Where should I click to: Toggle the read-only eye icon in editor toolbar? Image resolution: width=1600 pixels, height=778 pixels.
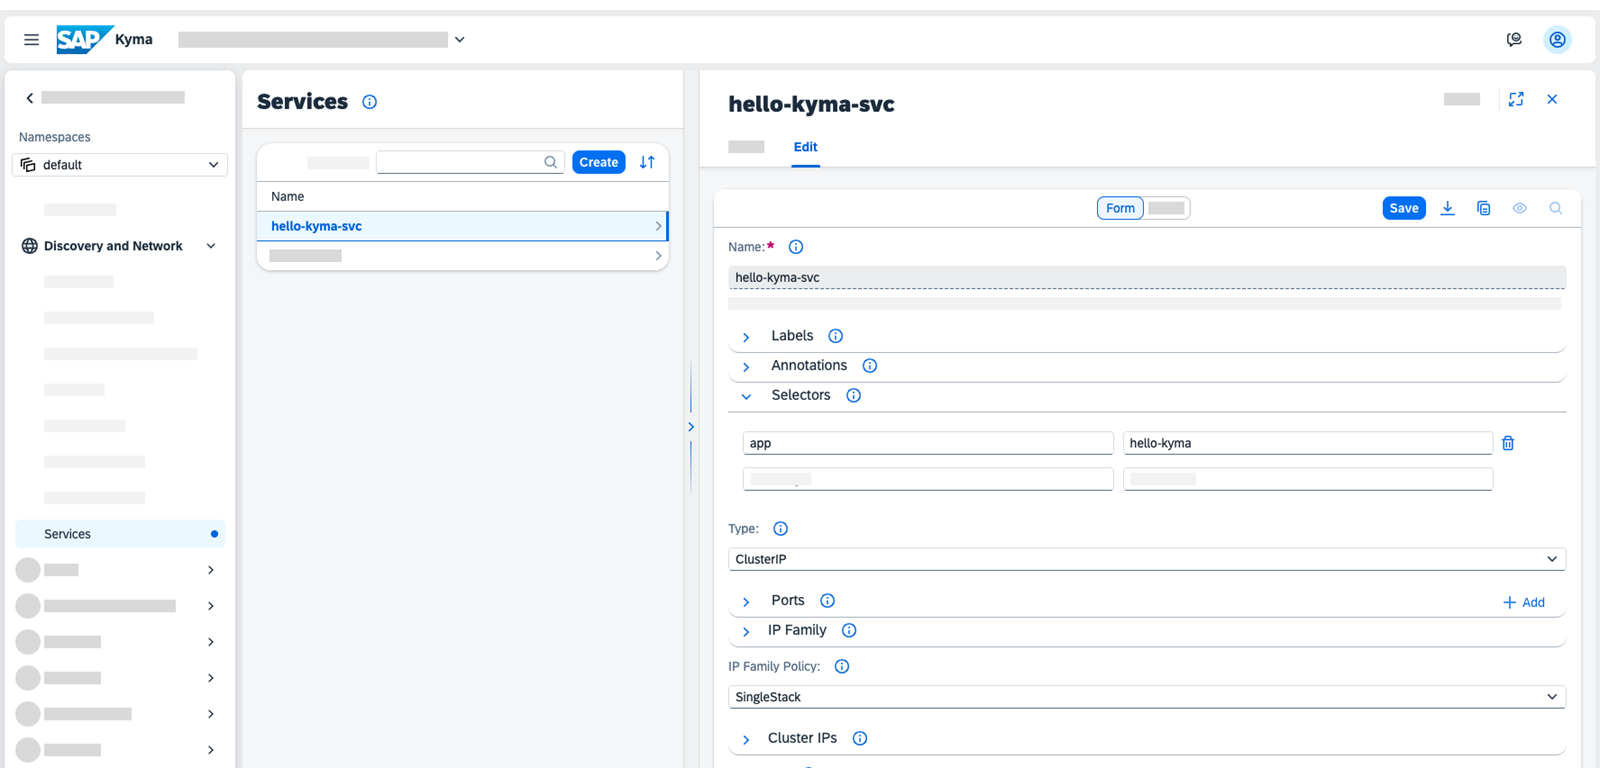pos(1519,208)
